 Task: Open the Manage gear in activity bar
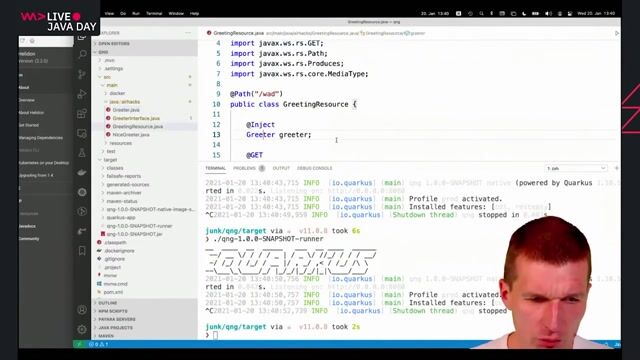coord(82,329)
